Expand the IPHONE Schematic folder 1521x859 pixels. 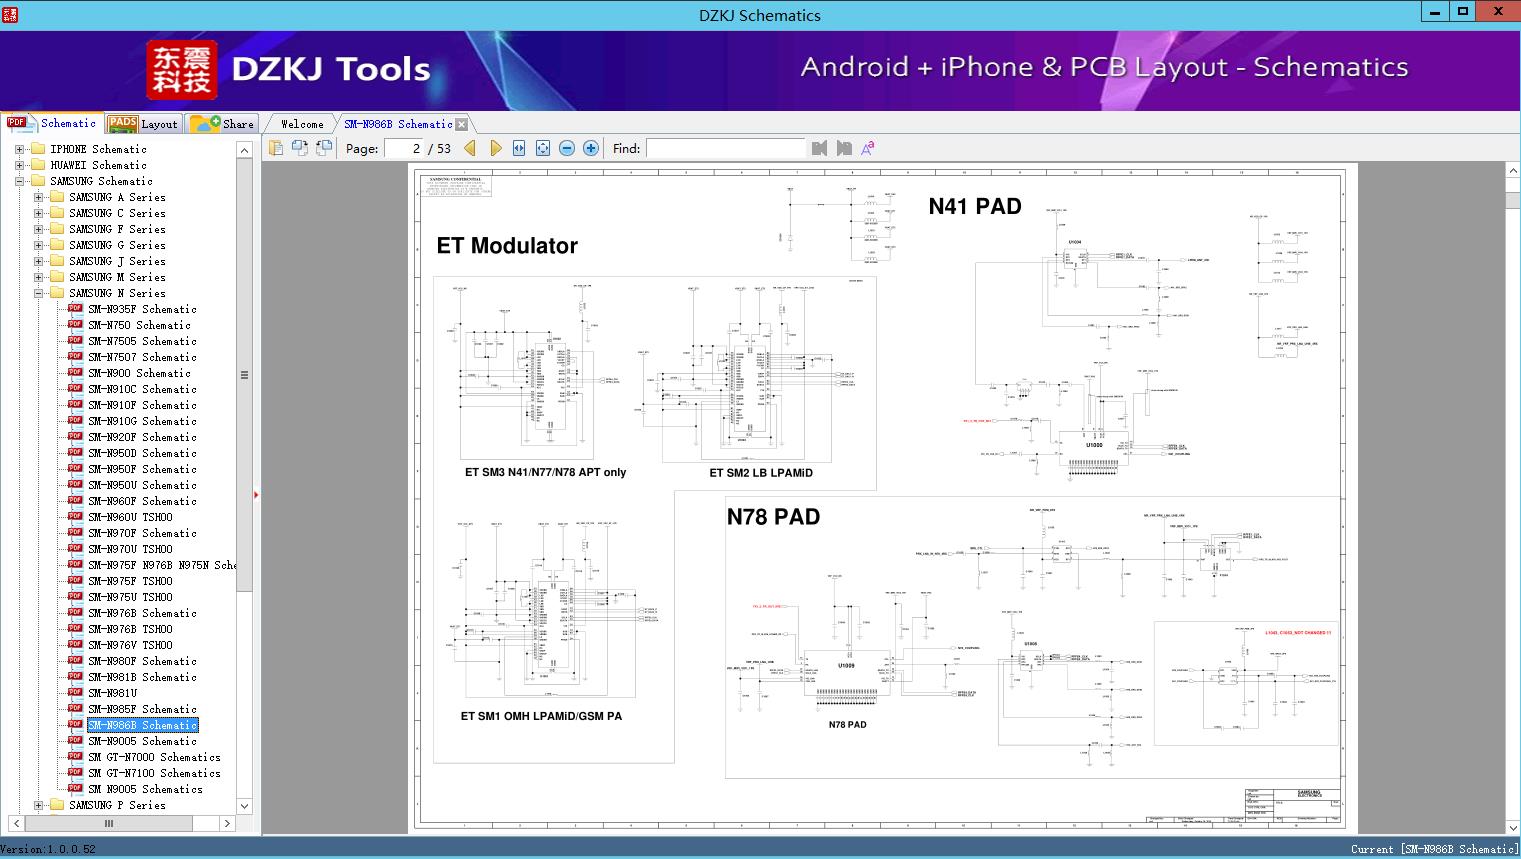(x=19, y=149)
